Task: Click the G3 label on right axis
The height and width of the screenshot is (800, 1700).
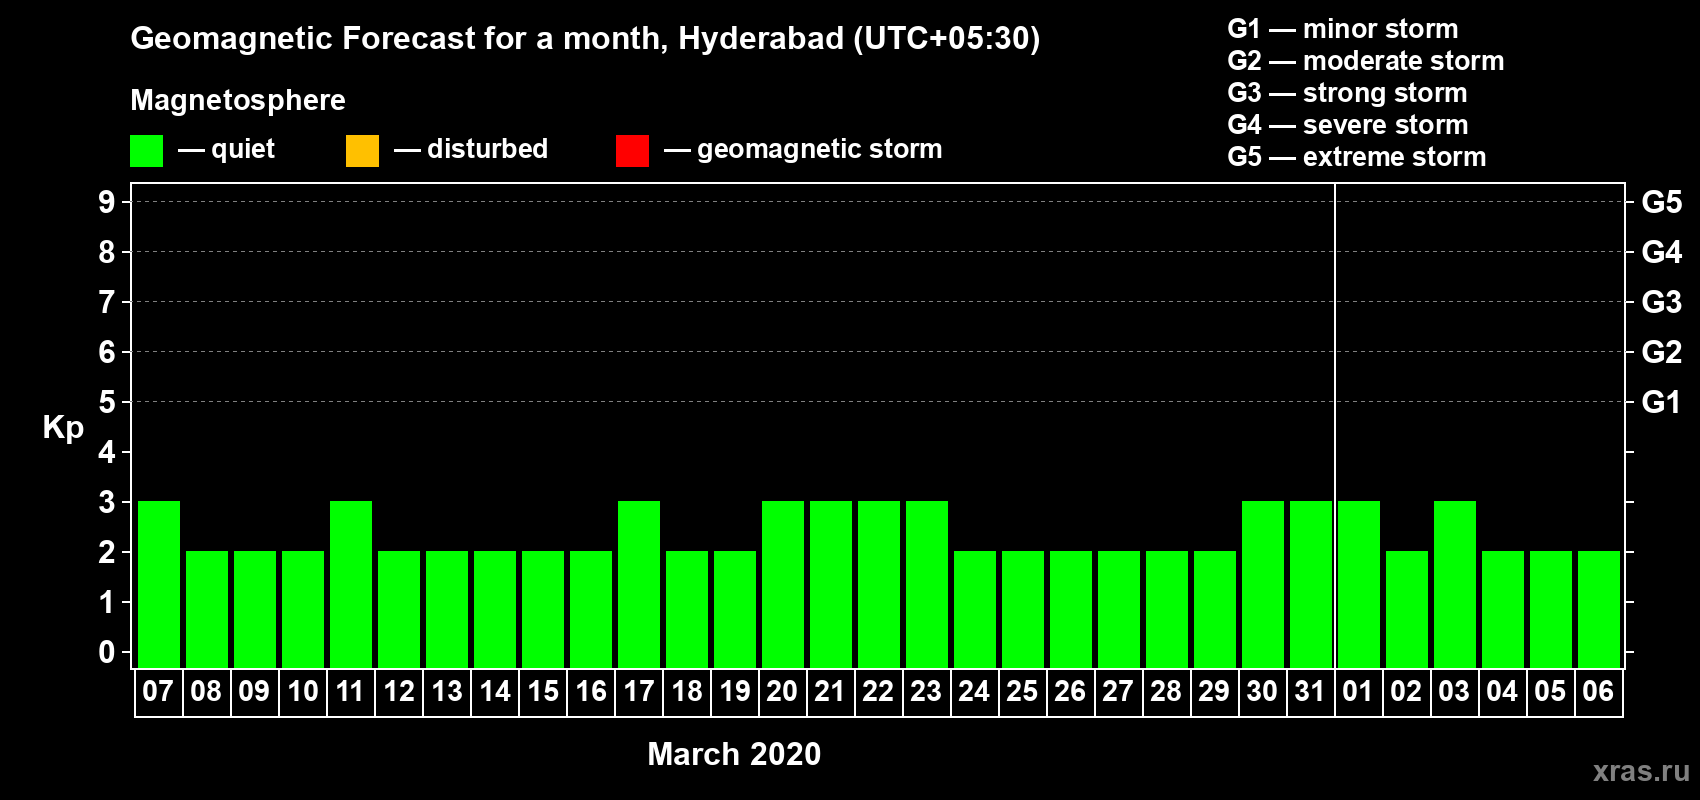Action: 1662,302
